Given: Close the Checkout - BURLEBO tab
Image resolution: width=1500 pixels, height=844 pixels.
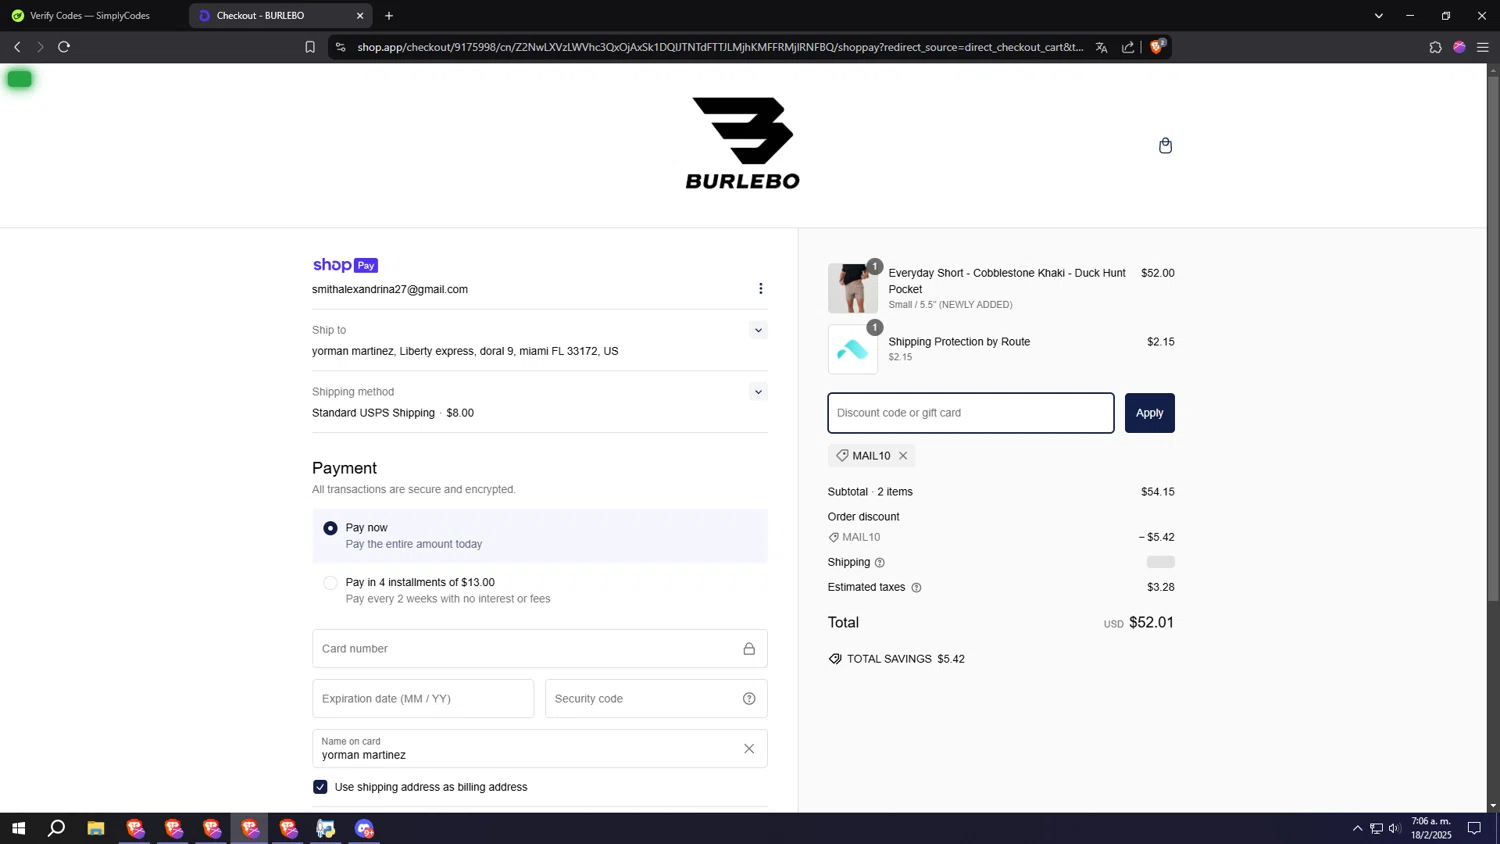Looking at the screenshot, I should coord(360,16).
